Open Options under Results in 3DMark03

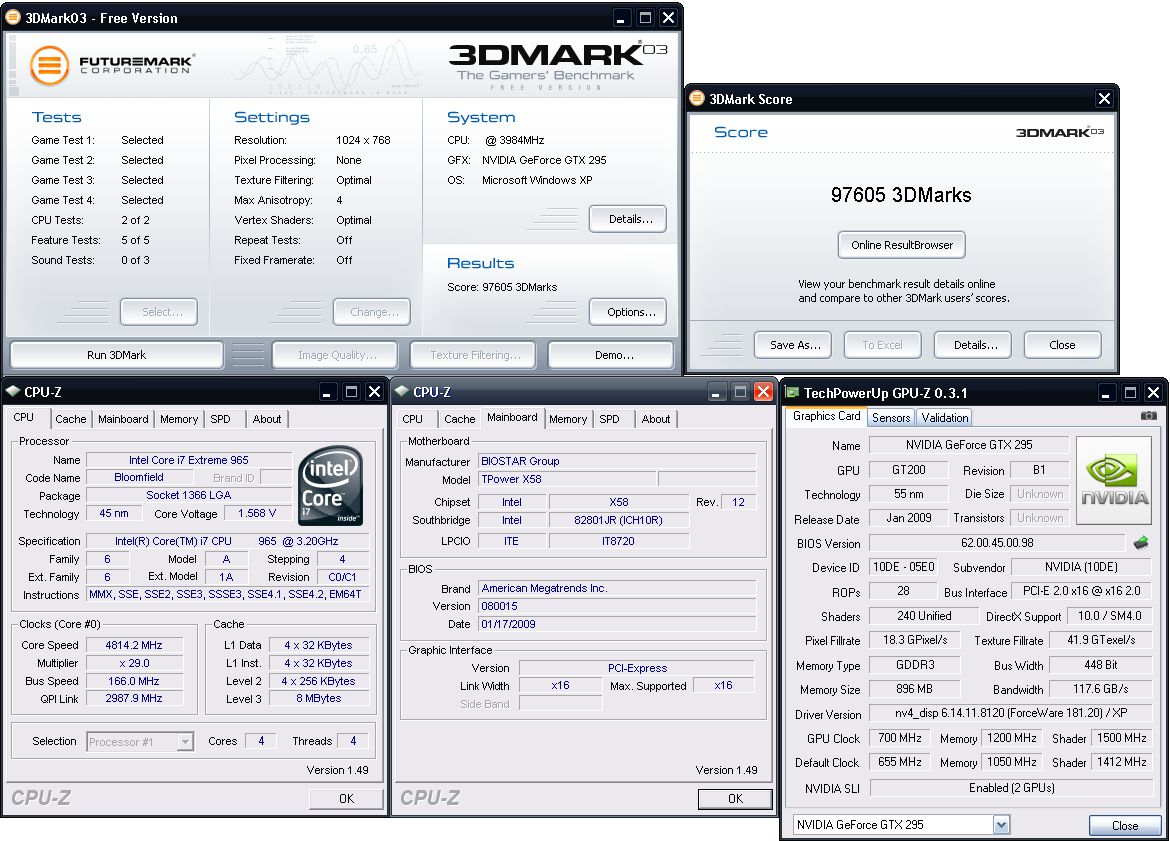[630, 312]
